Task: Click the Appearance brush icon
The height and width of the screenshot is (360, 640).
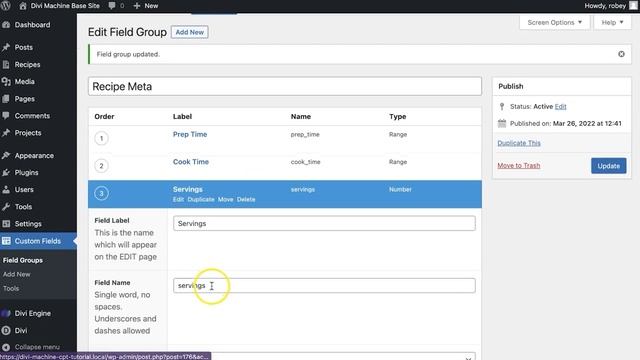Action: tap(6, 156)
